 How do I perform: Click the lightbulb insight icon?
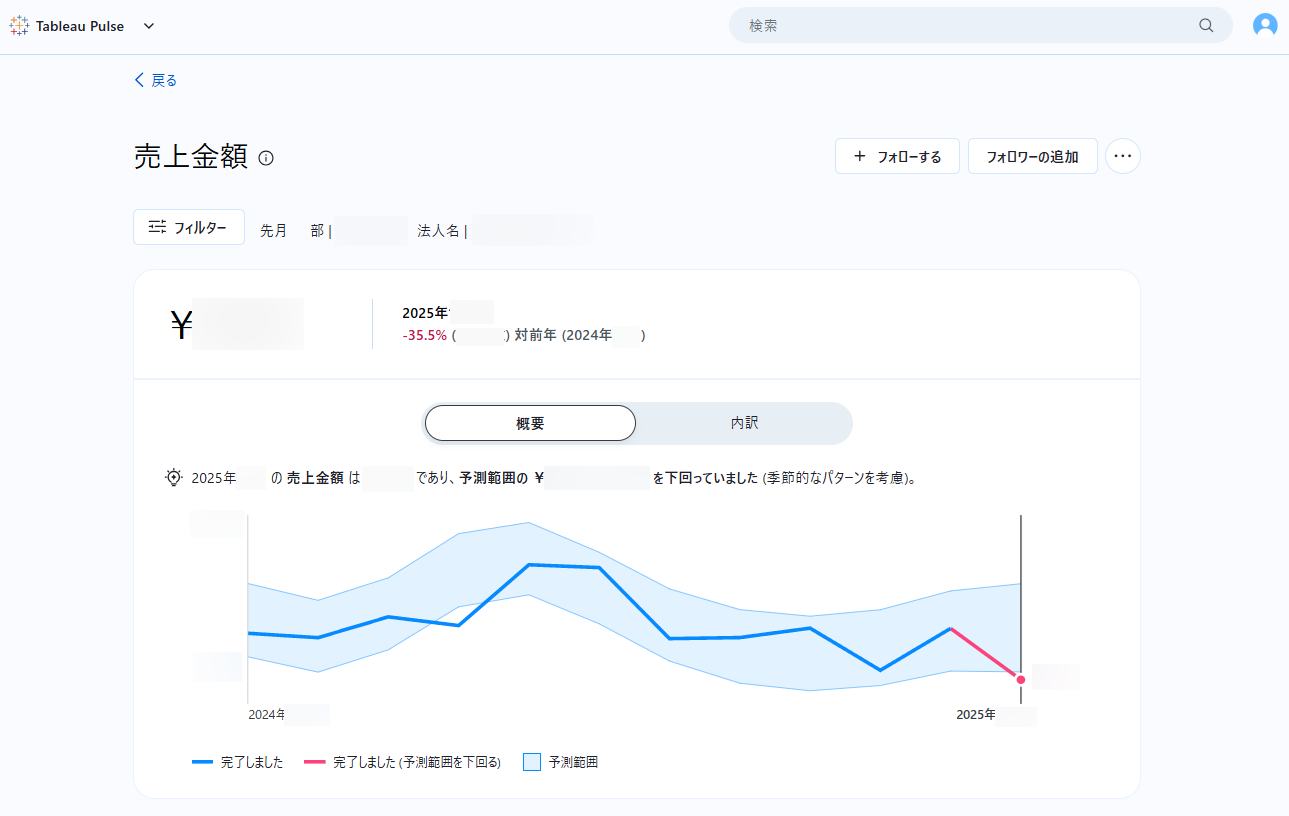tap(174, 478)
